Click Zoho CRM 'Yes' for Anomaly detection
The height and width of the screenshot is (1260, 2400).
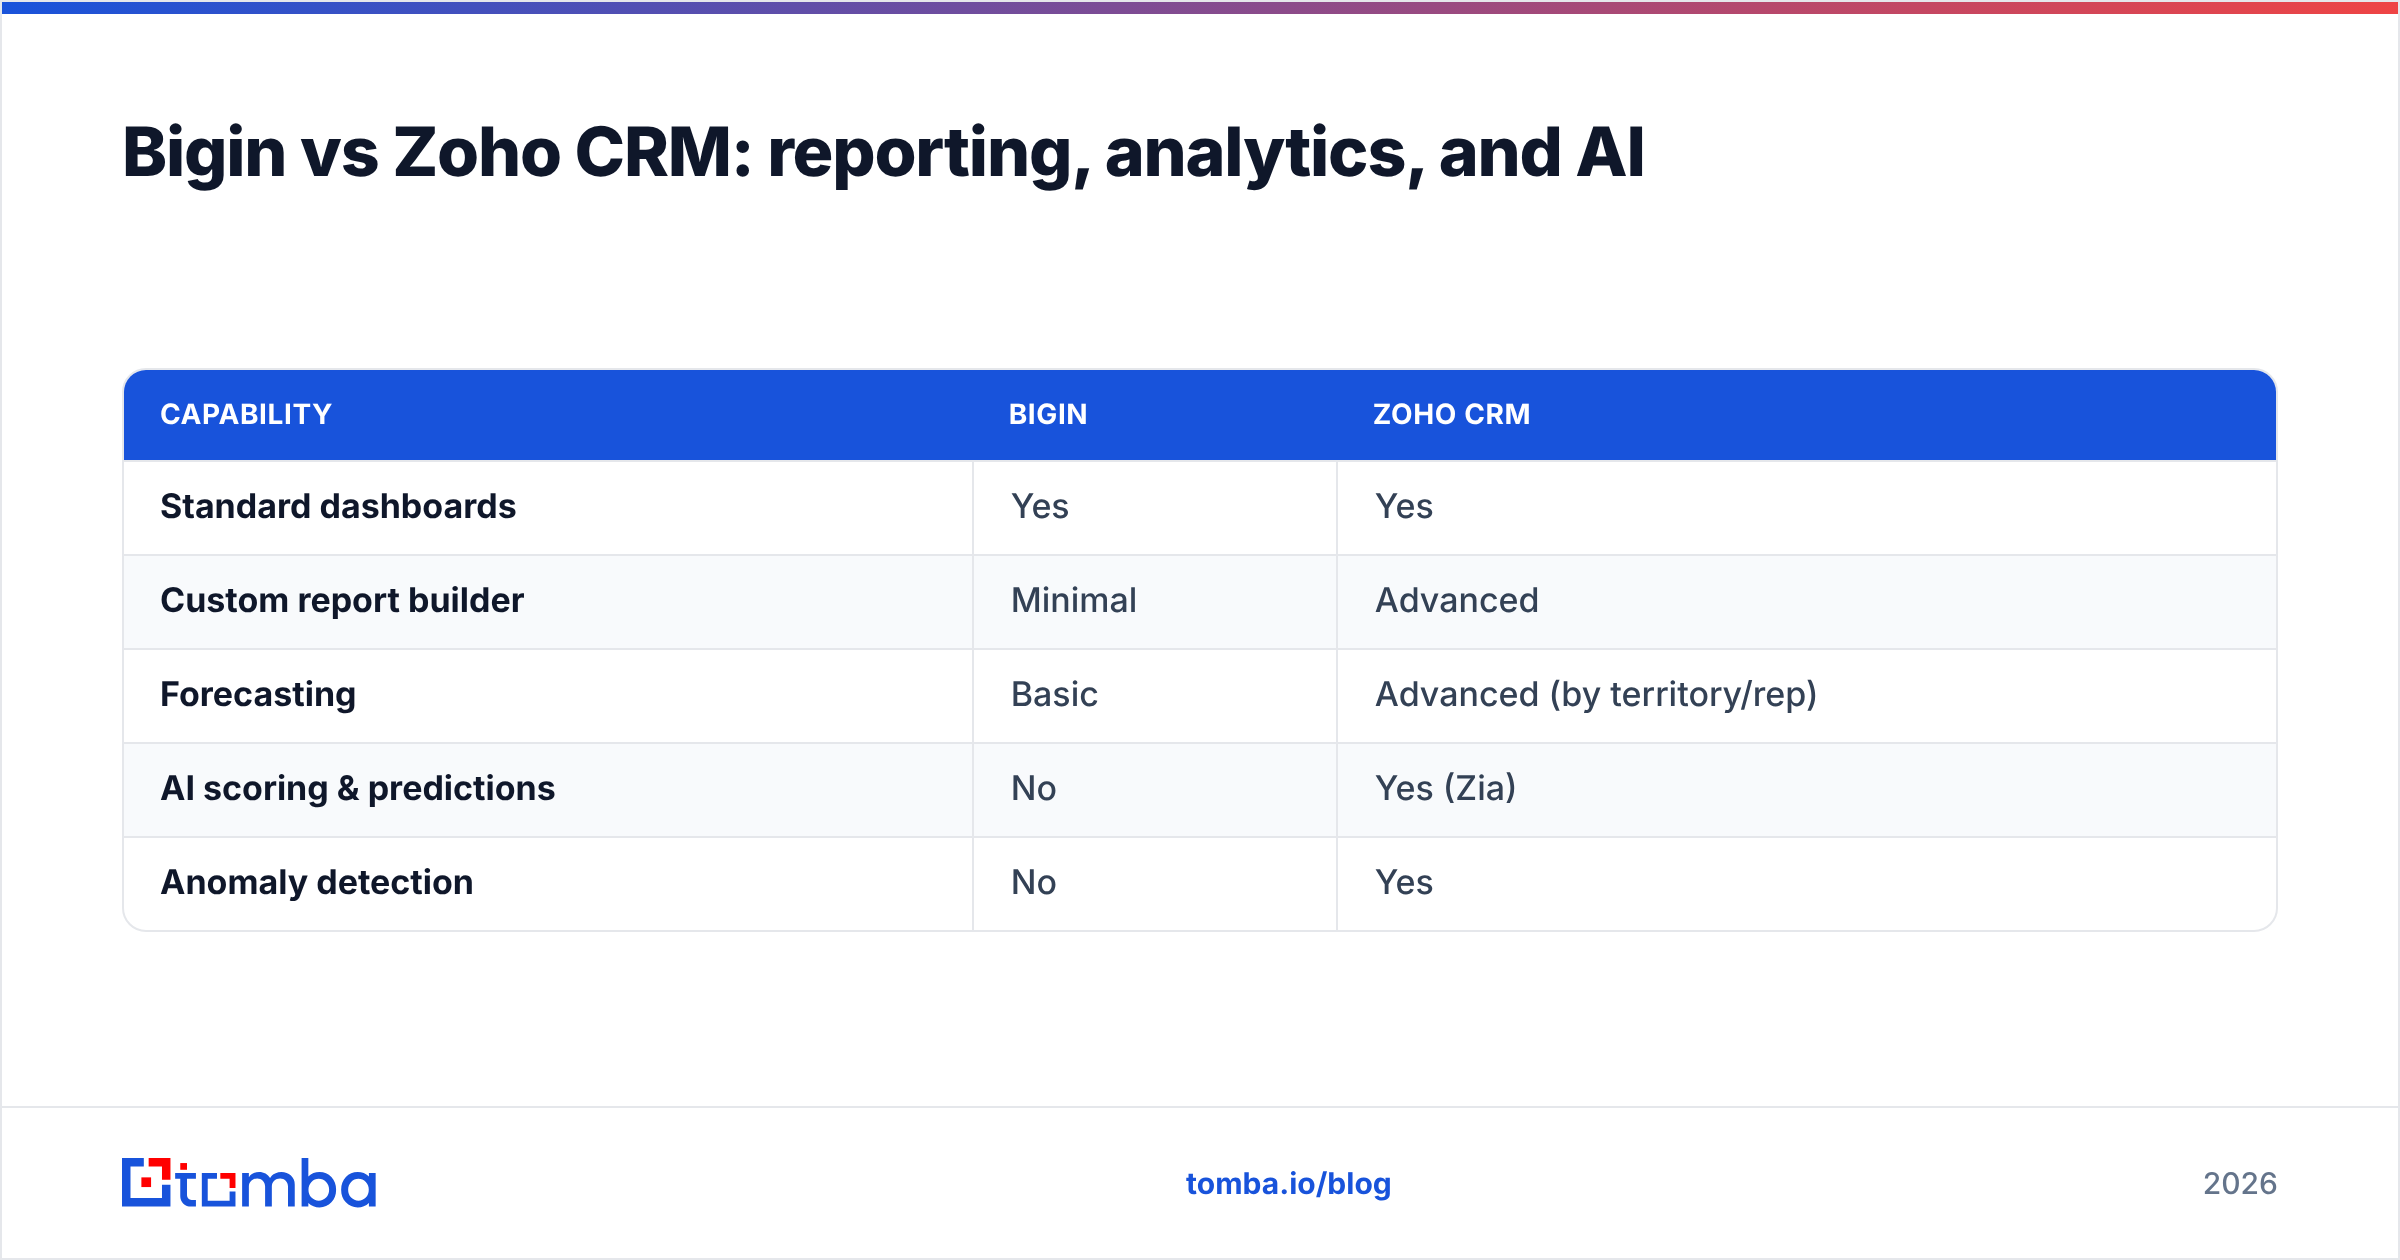(1404, 882)
